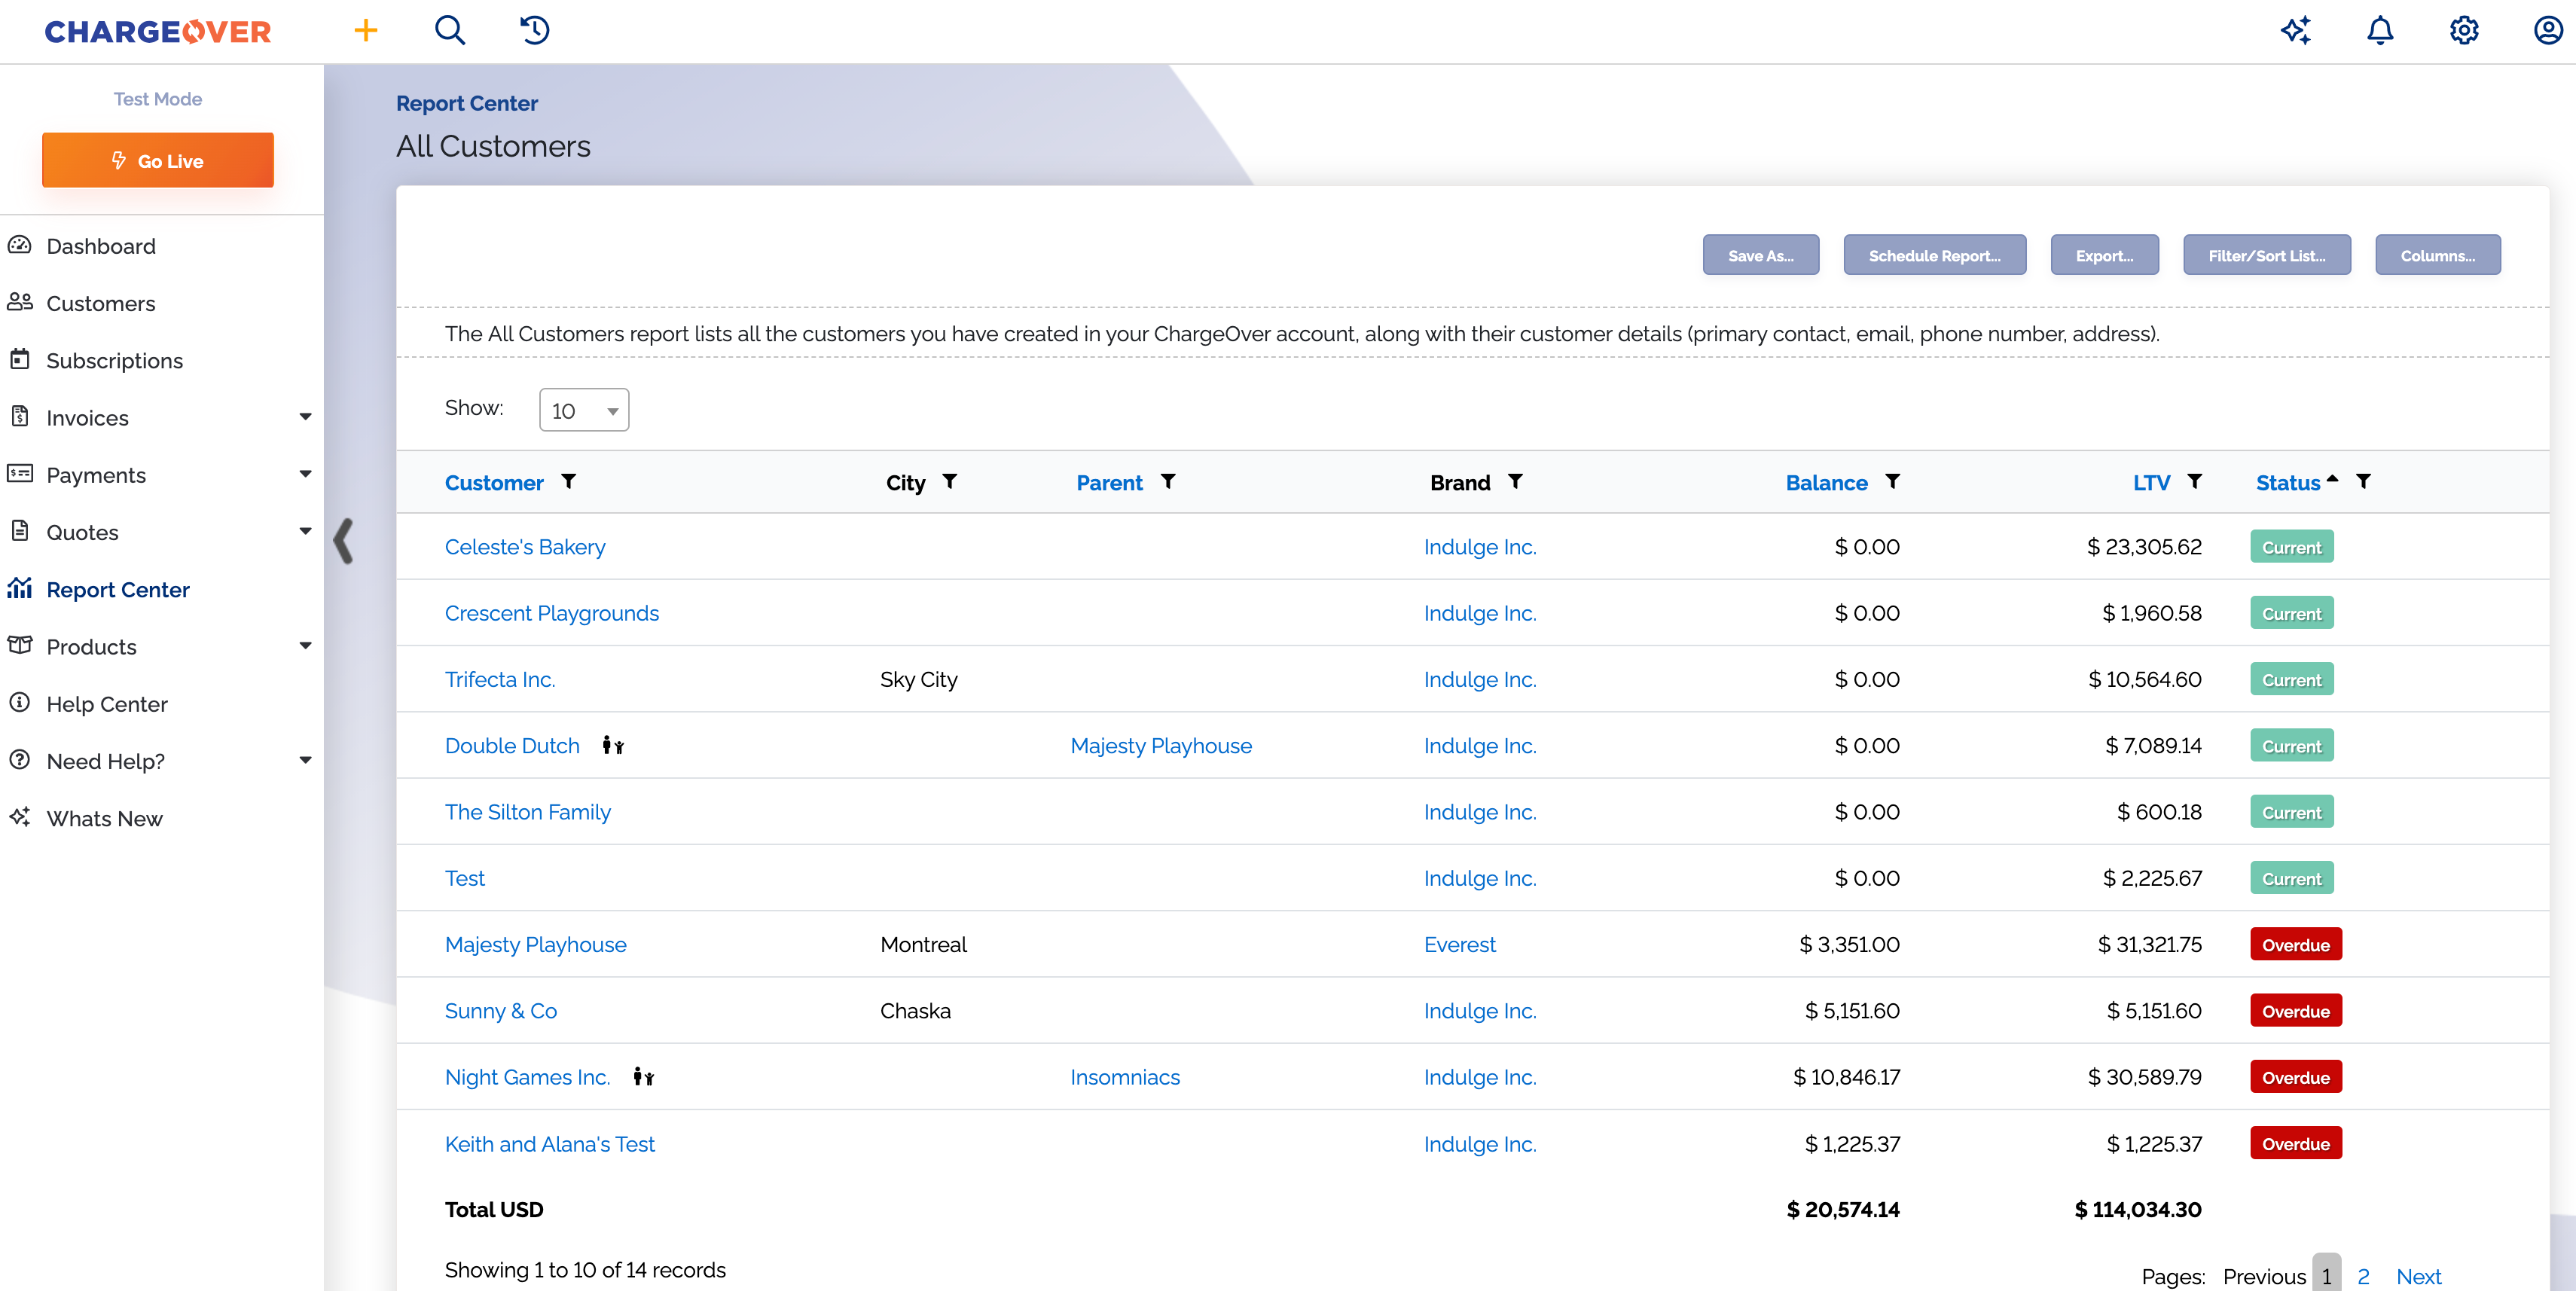This screenshot has height=1291, width=2576.
Task: Expand the Products submenu arrow
Action: 306,646
